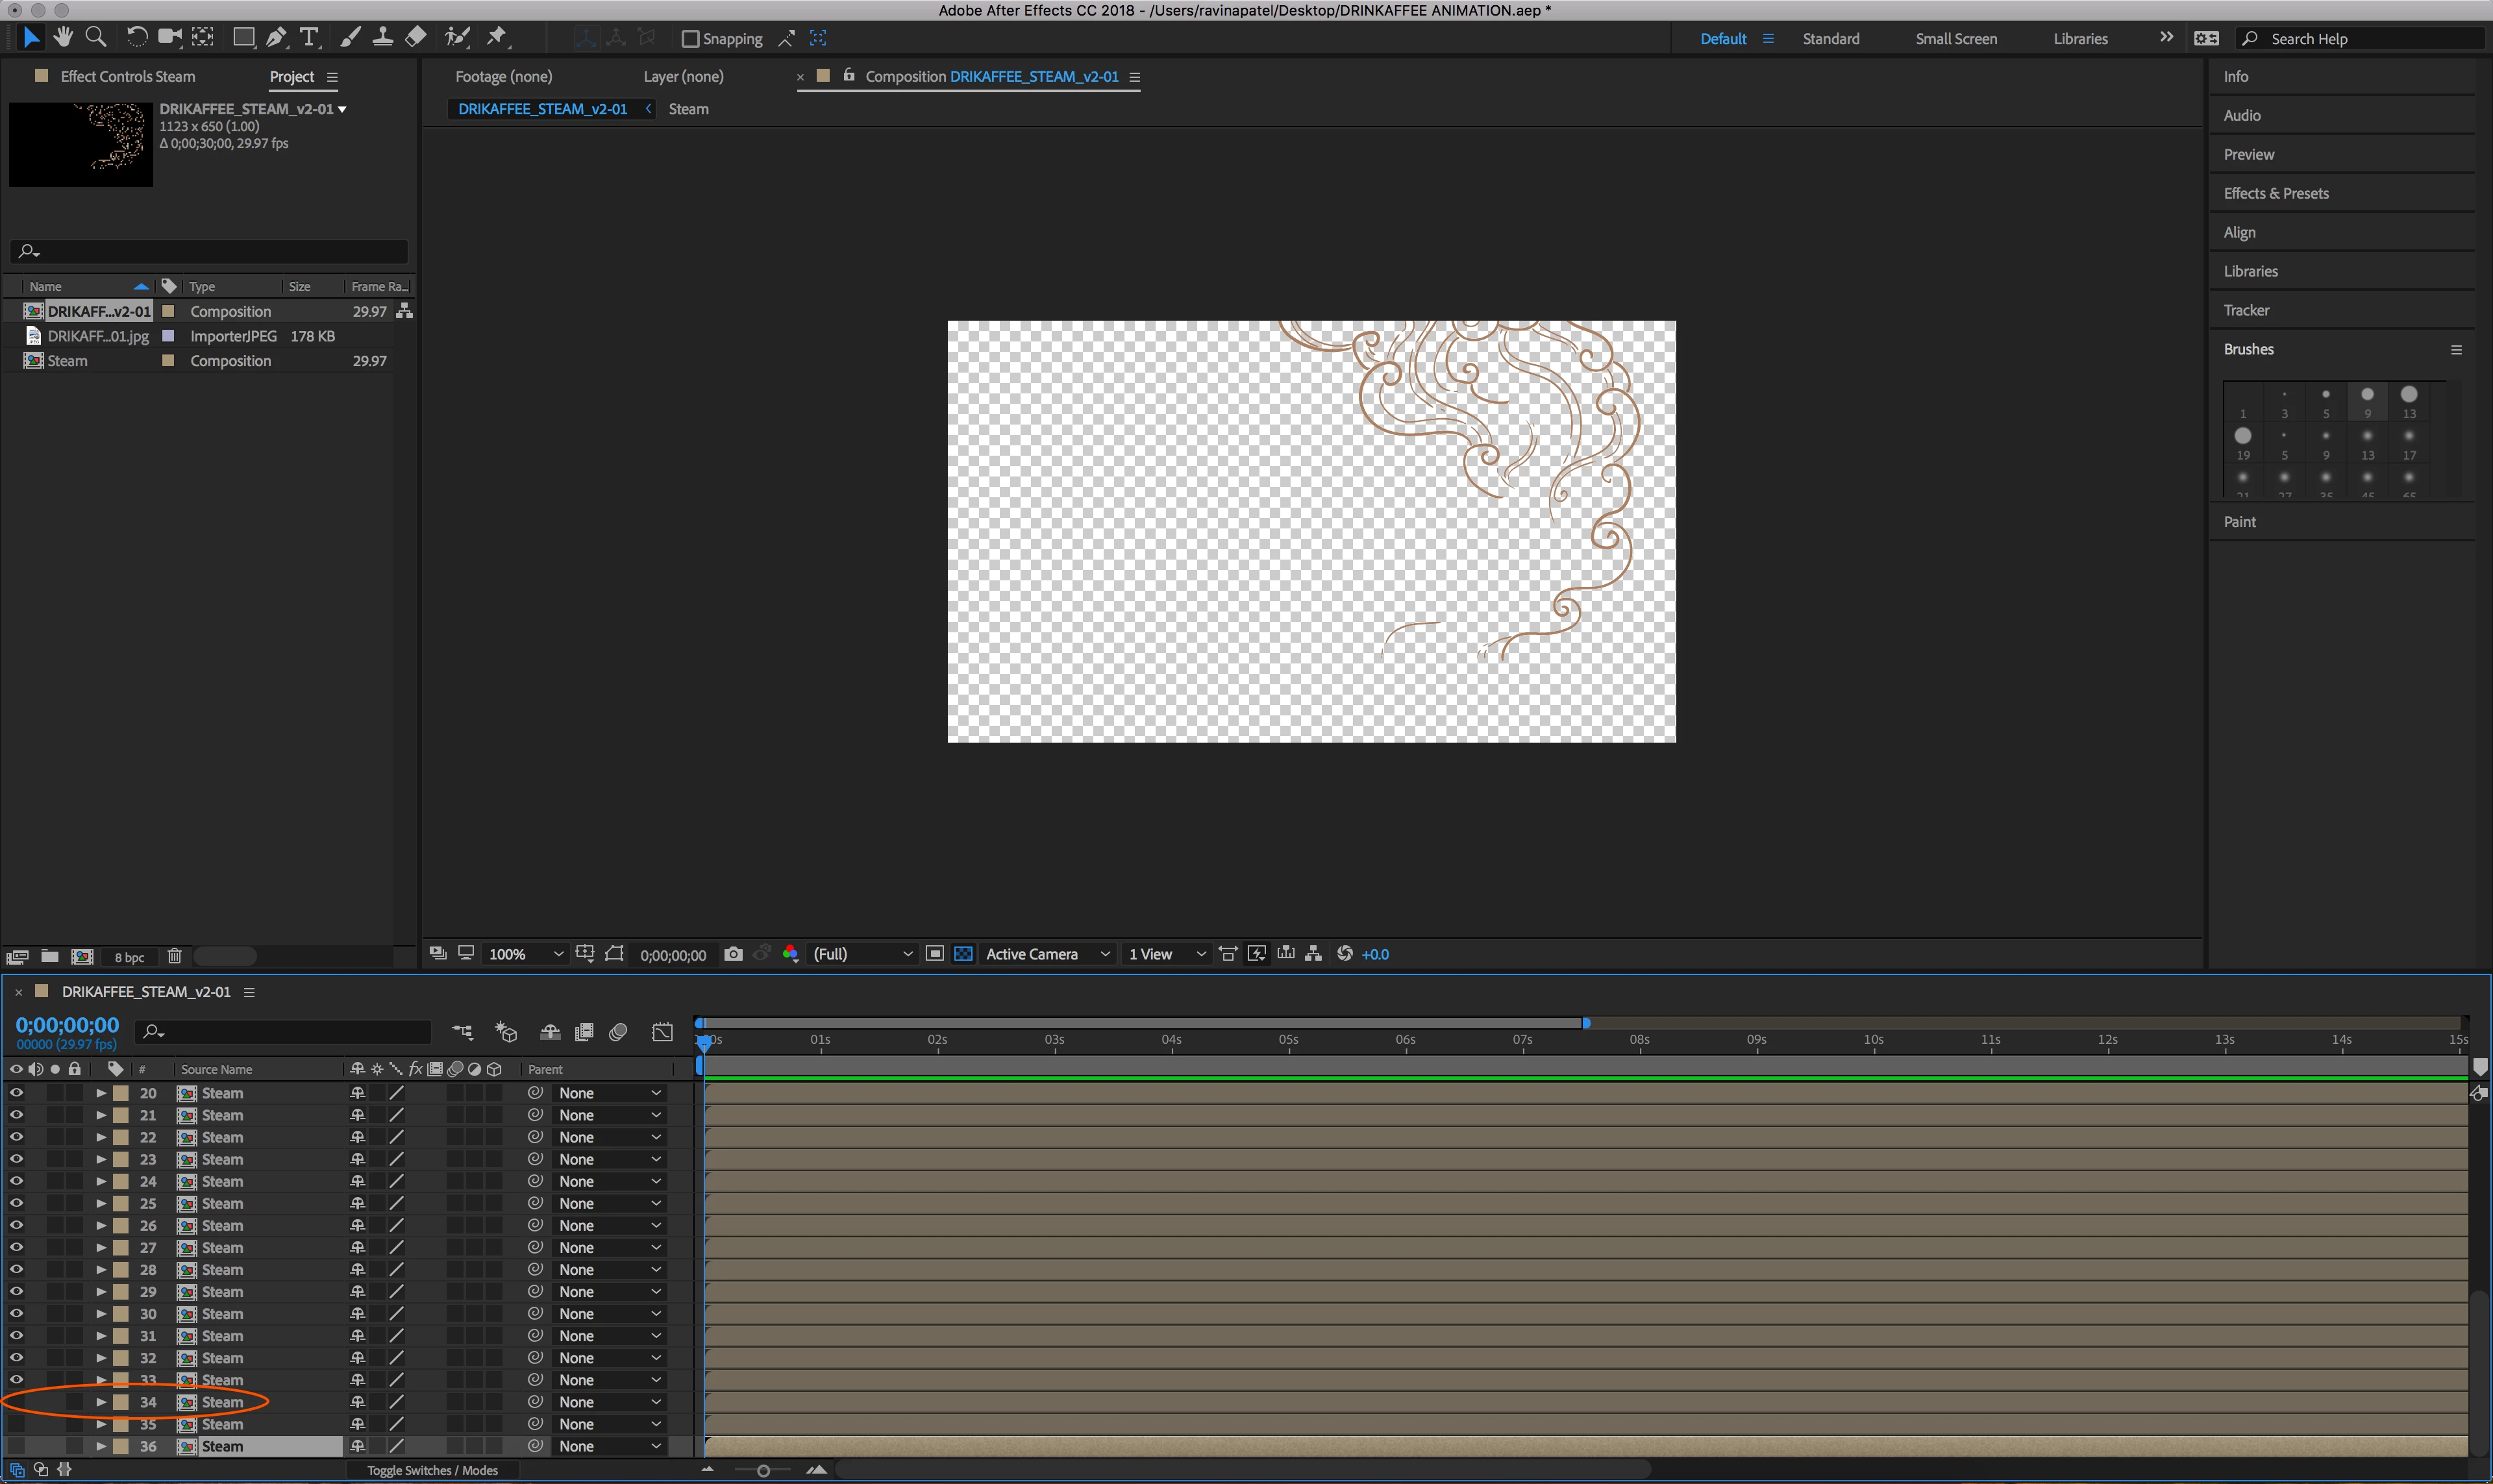Pick the Brush tool

click(x=350, y=37)
